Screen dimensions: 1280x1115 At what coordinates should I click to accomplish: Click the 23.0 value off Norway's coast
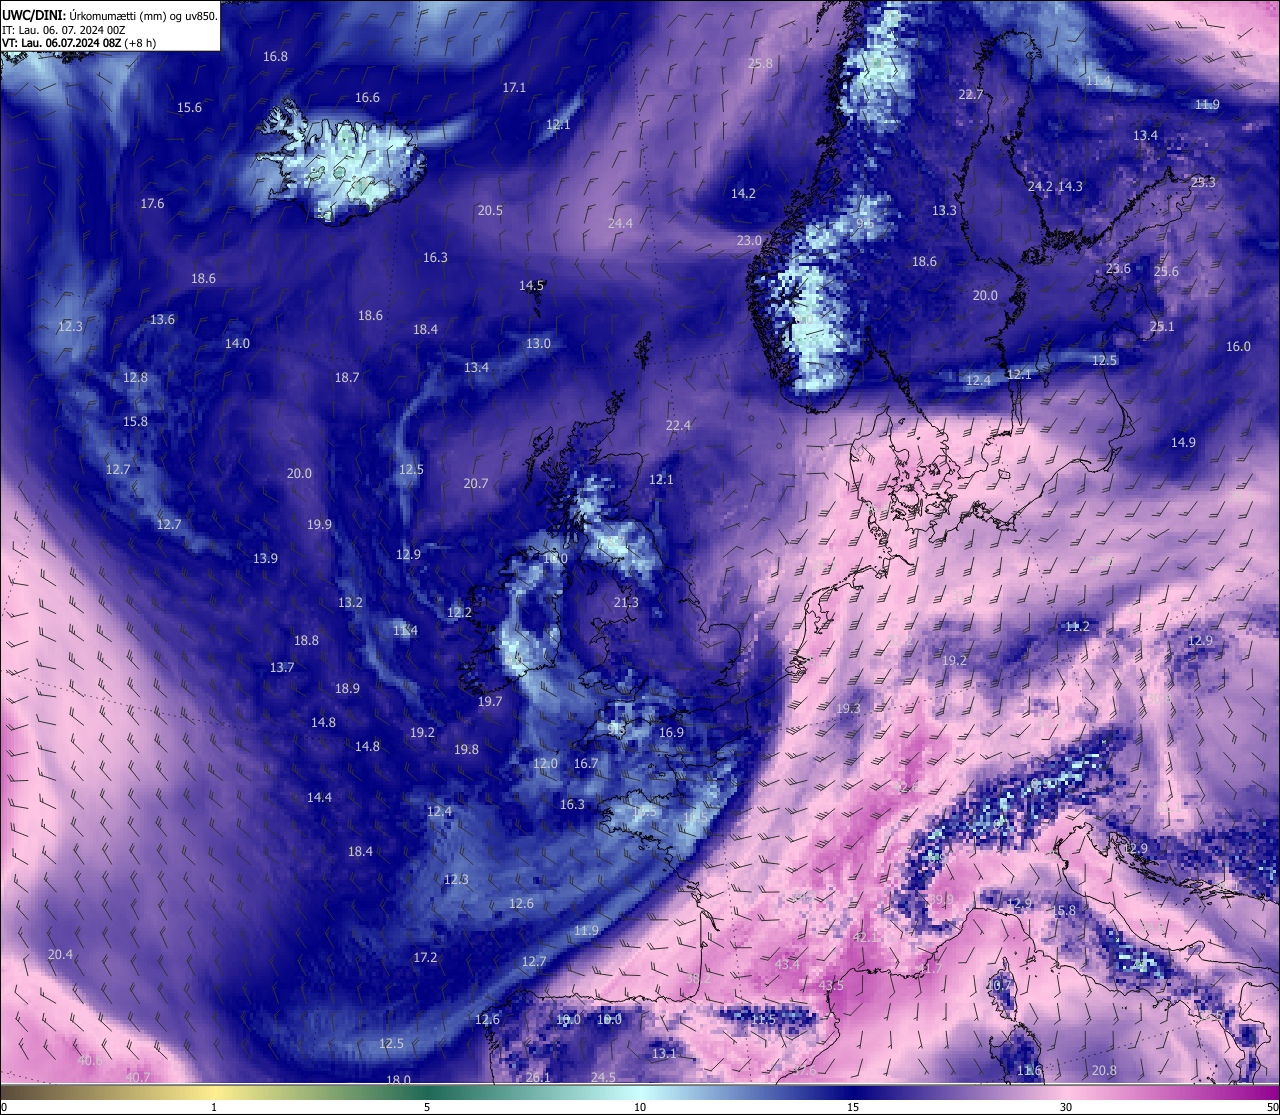749,241
